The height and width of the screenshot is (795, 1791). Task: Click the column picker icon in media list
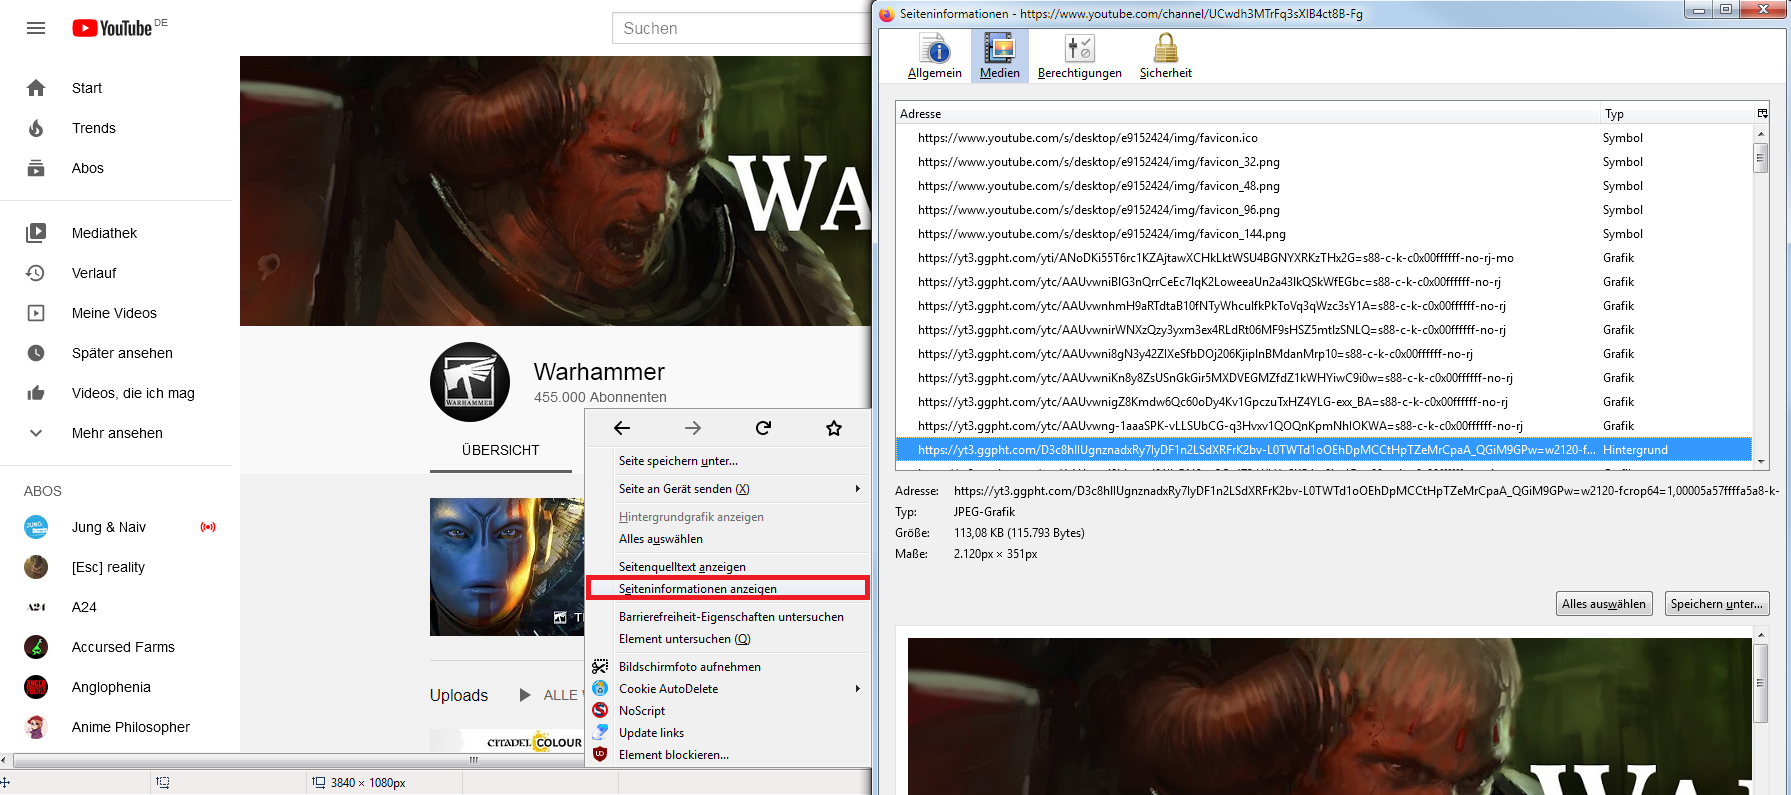pos(1762,113)
